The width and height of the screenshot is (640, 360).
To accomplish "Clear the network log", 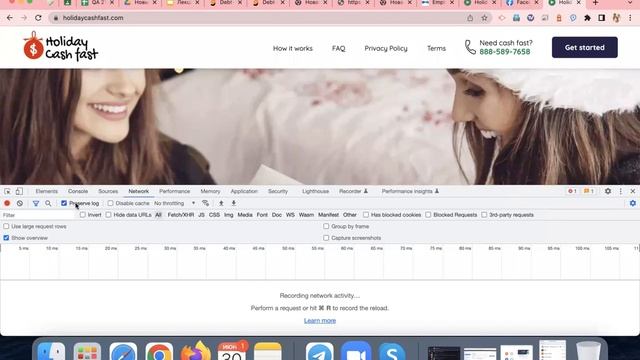I will coord(20,203).
